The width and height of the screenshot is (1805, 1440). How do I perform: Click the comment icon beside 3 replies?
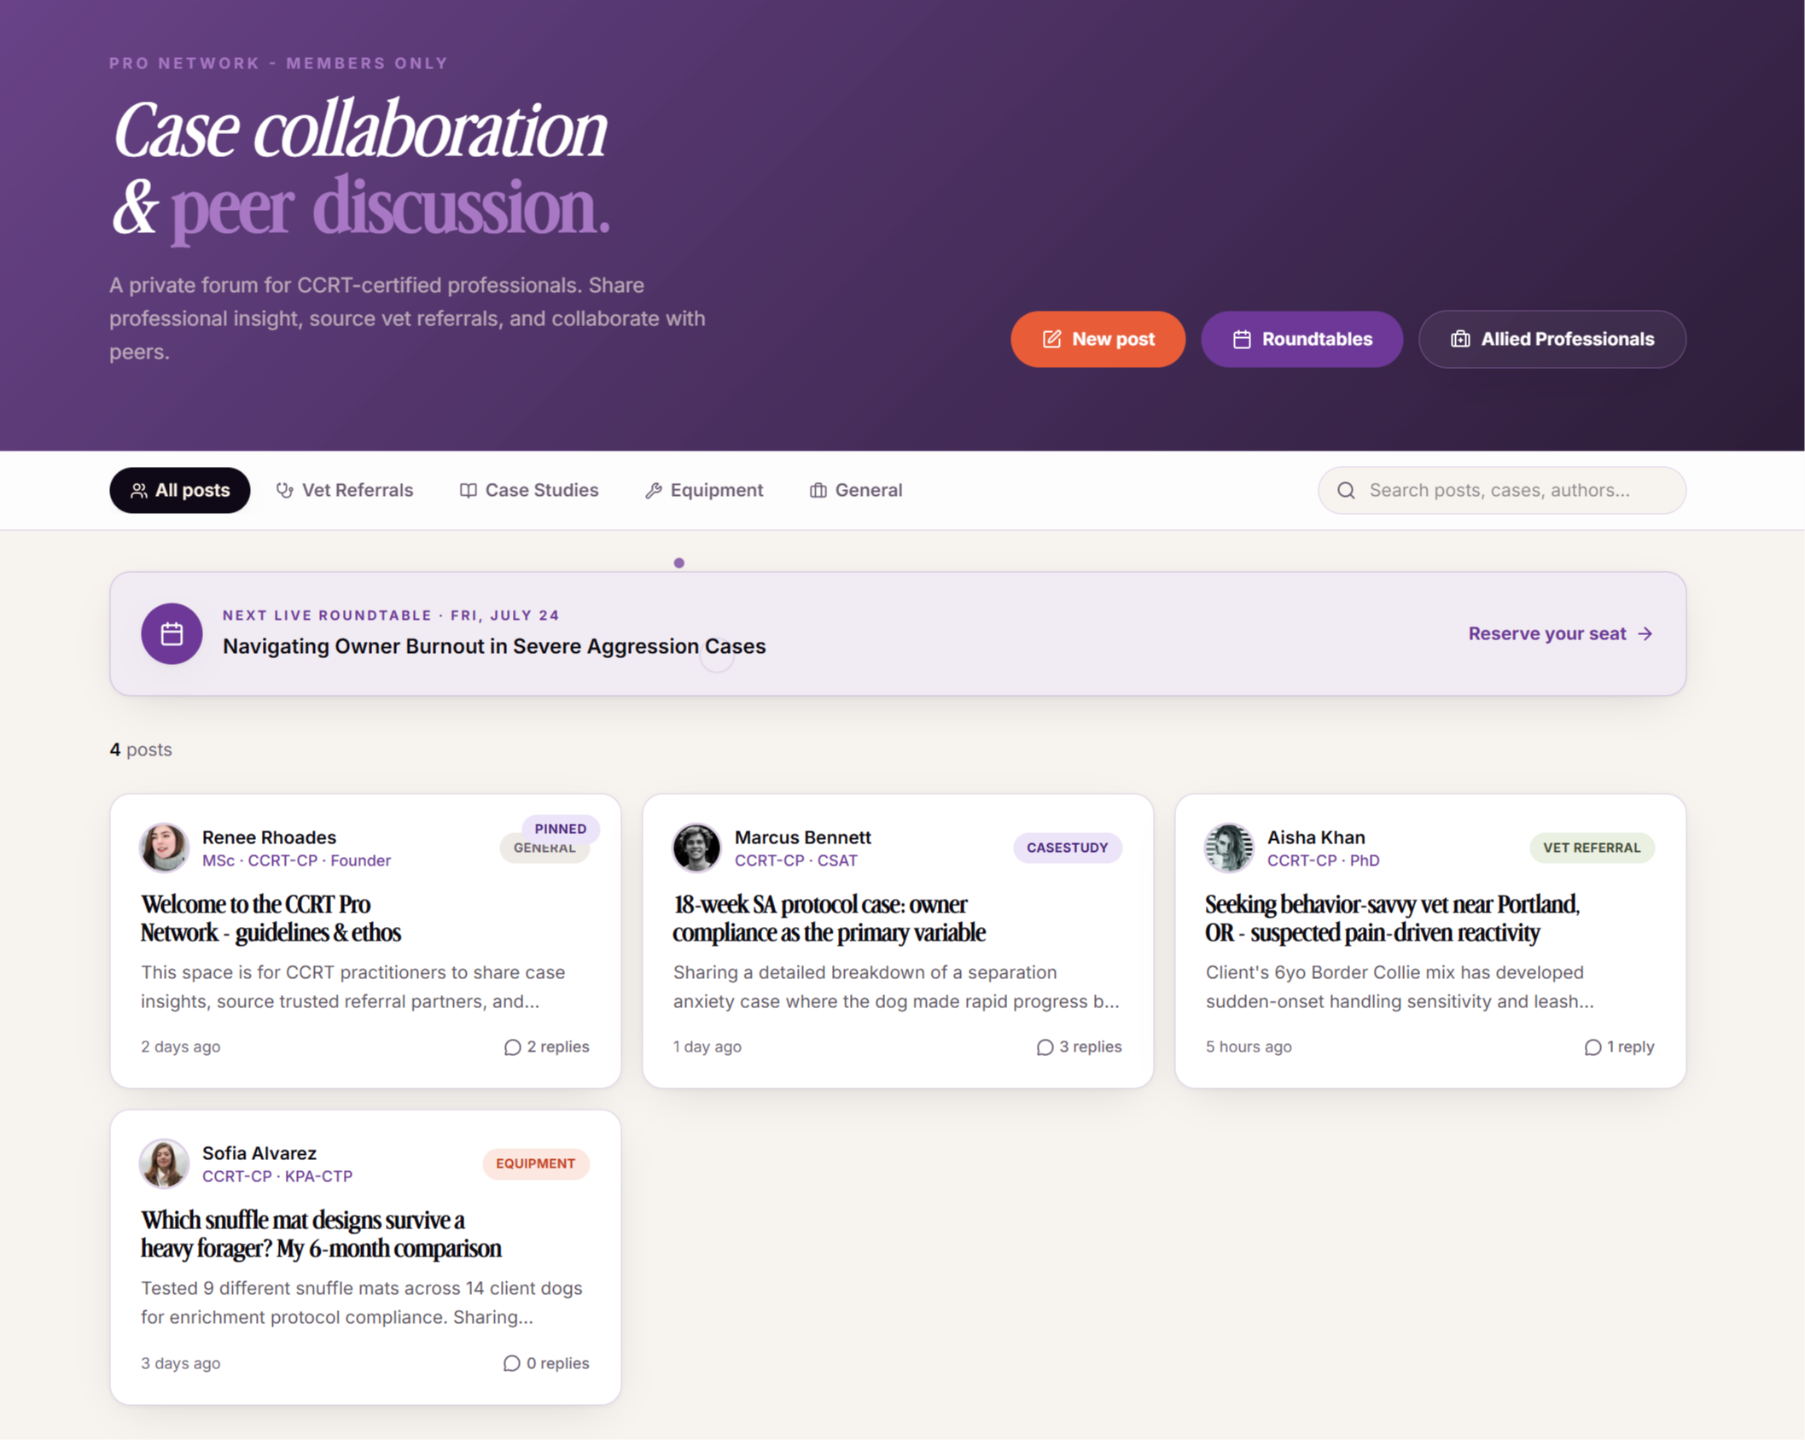click(x=1044, y=1047)
